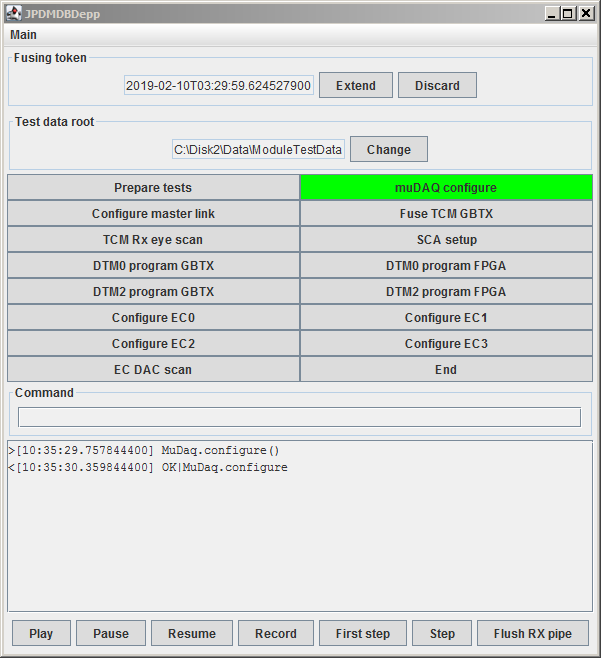Screen dimensions: 601x658
Task: Click DTM0 program GBTX
Action: coord(153,265)
